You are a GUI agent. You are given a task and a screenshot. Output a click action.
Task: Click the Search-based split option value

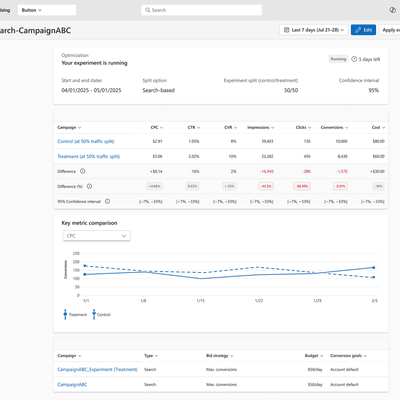[x=159, y=90]
